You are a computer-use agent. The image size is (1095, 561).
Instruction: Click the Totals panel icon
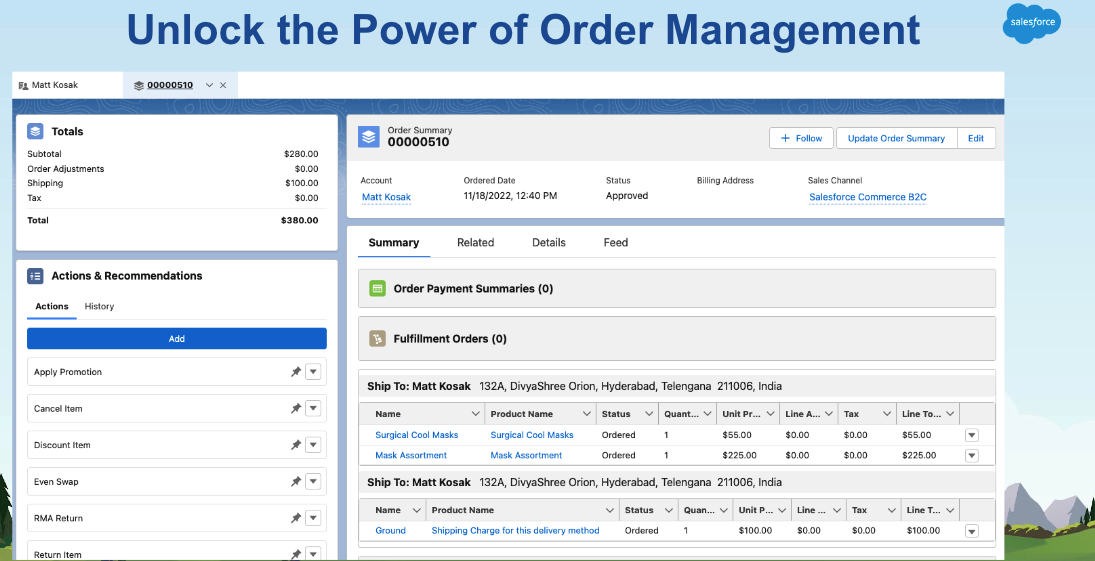(x=35, y=131)
